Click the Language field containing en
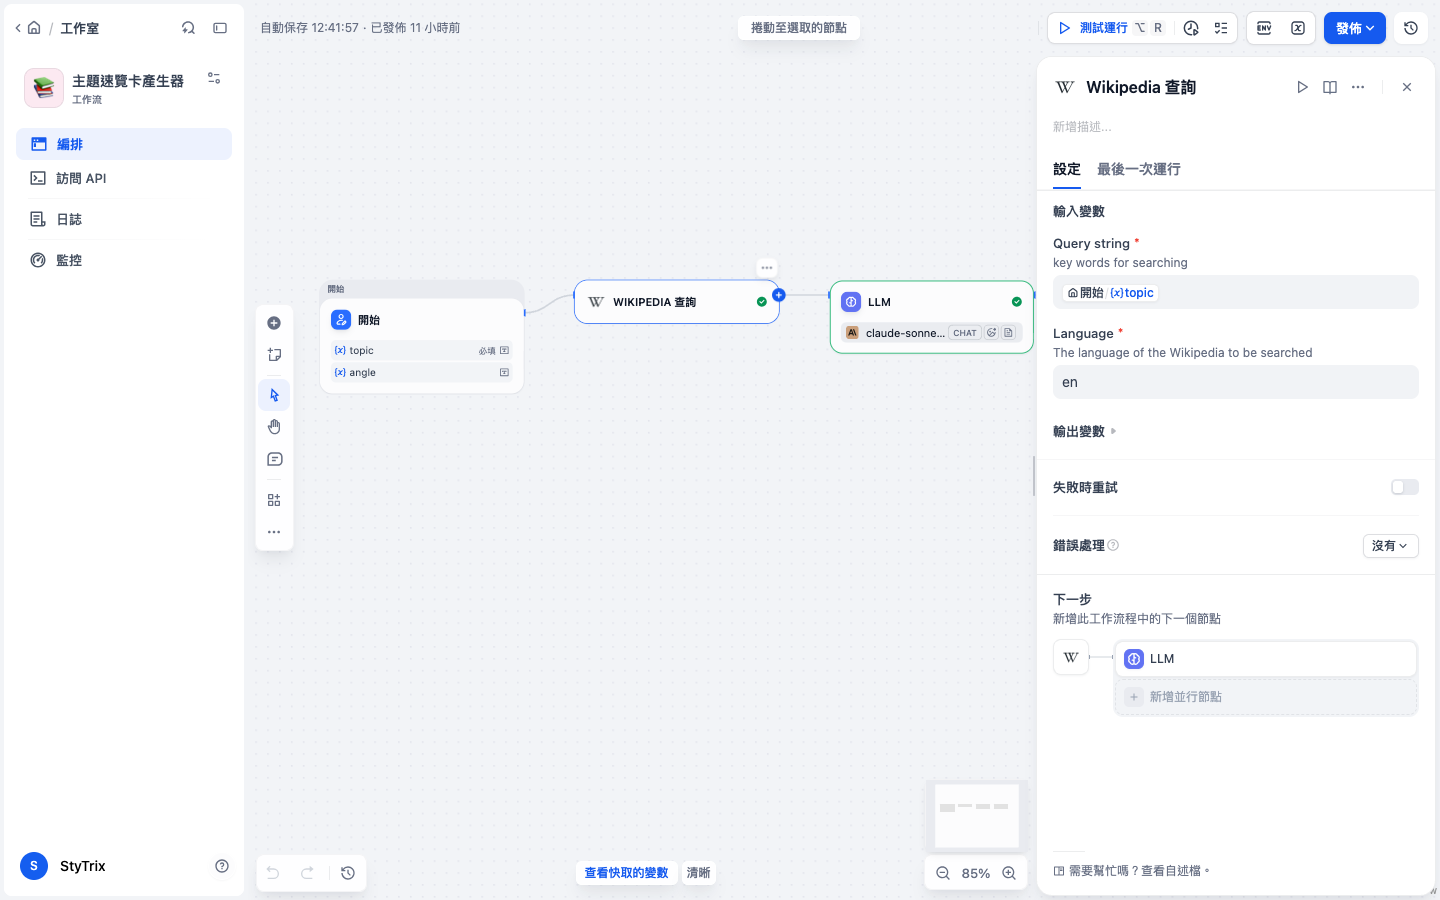Screen dimensions: 1440x900 point(1236,382)
